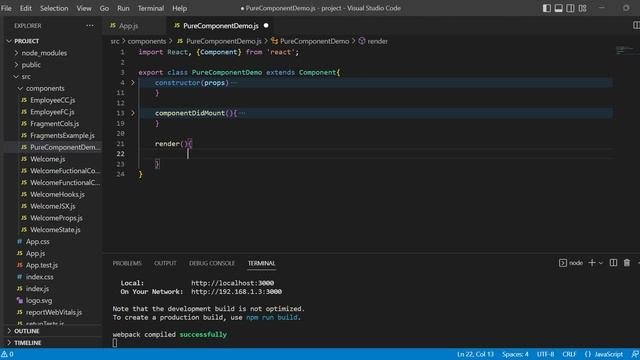The height and width of the screenshot is (360, 640).
Task: Toggle secondary side bar layout icon
Action: pyautogui.click(x=570, y=8)
